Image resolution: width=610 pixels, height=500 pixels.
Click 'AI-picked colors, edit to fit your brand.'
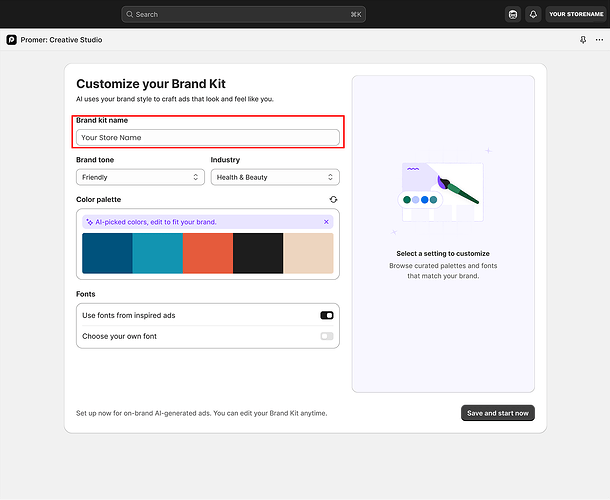(x=156, y=222)
